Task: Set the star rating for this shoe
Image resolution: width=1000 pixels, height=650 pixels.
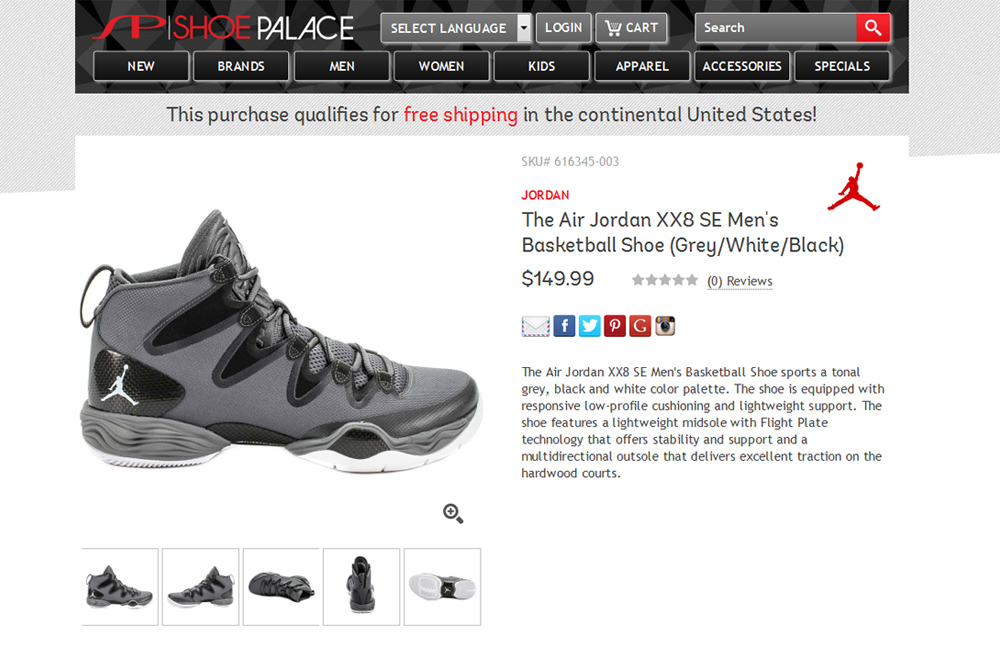Action: click(665, 280)
